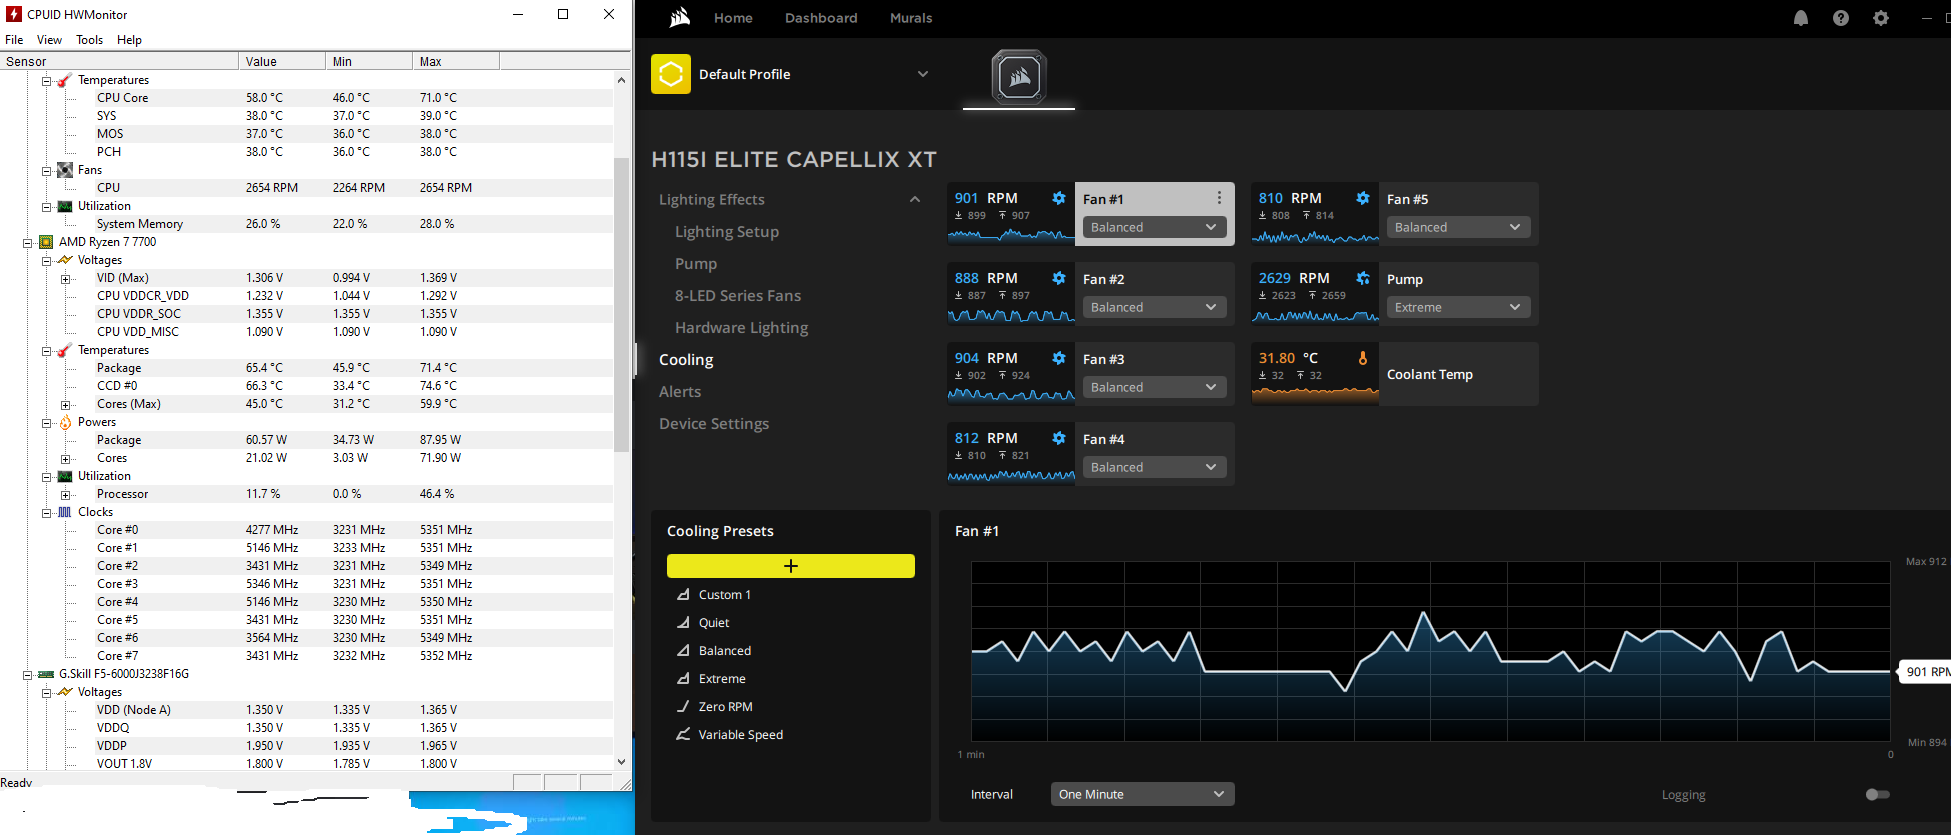Image resolution: width=1951 pixels, height=835 pixels.
Task: Switch to the Dashboard tab
Action: (x=821, y=18)
